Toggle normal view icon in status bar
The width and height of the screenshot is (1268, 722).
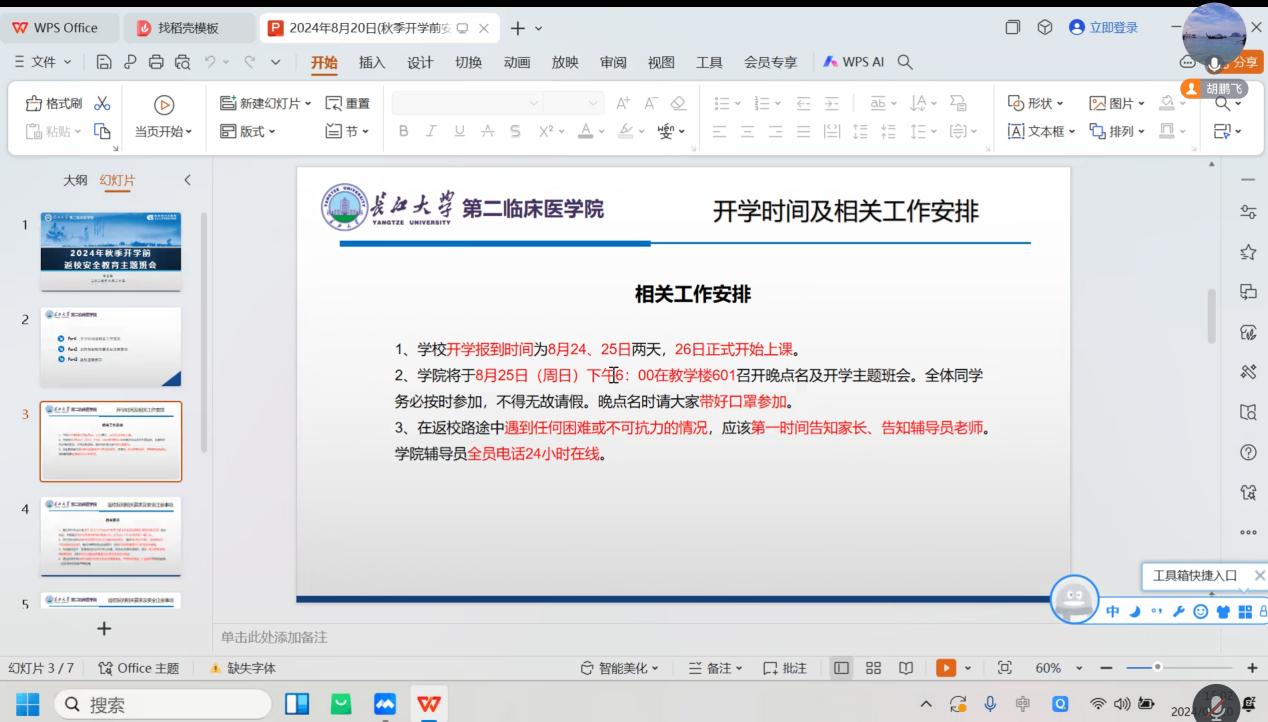tap(841, 668)
